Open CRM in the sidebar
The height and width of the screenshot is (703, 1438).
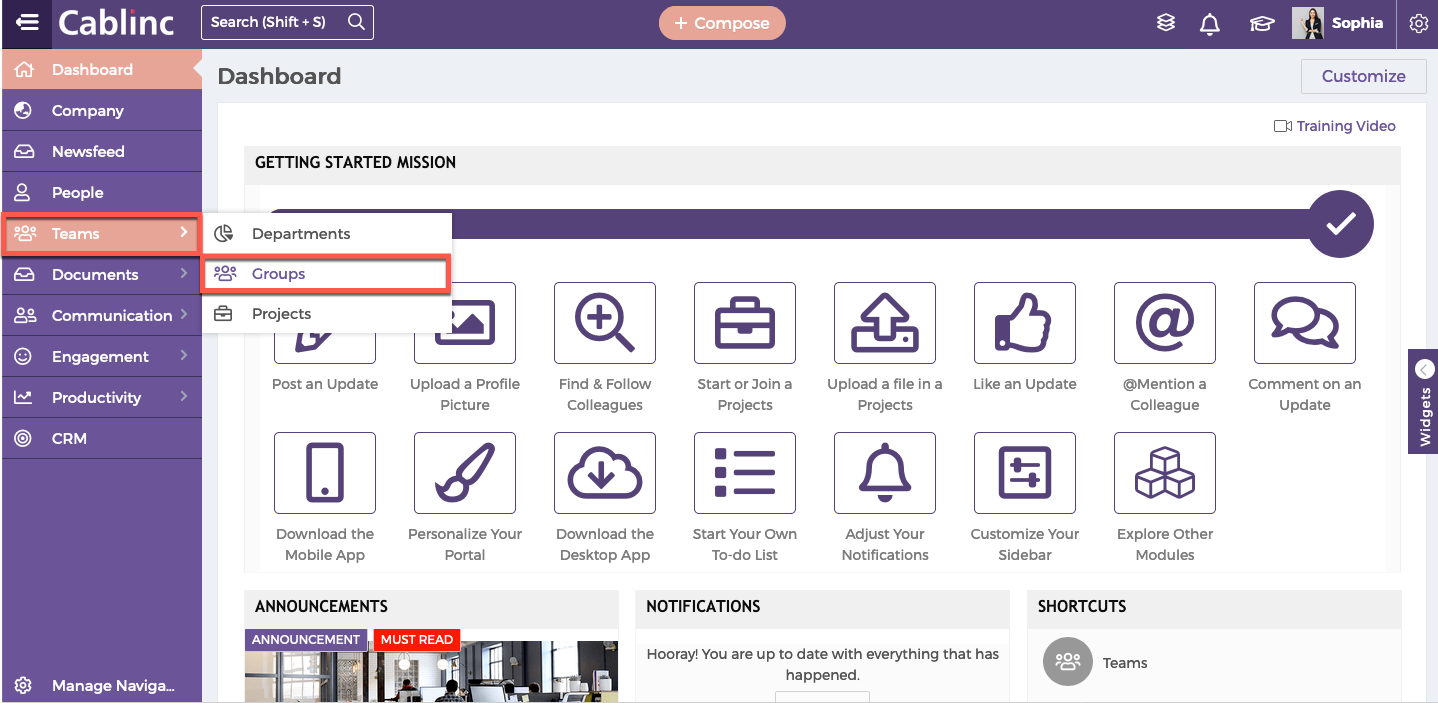click(101, 439)
